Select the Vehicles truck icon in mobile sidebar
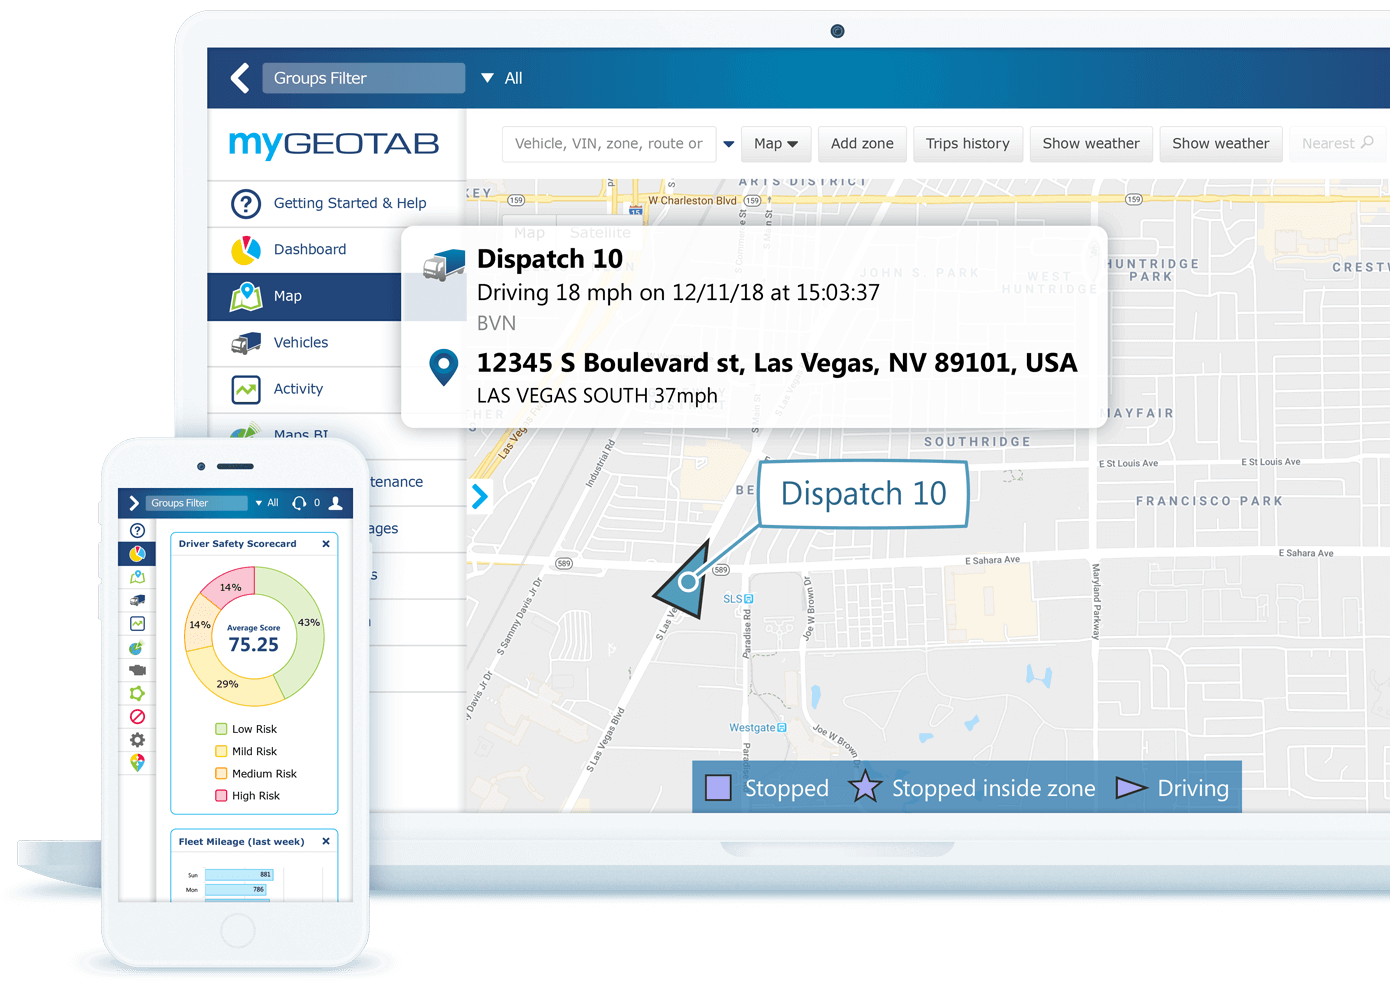 (x=136, y=600)
